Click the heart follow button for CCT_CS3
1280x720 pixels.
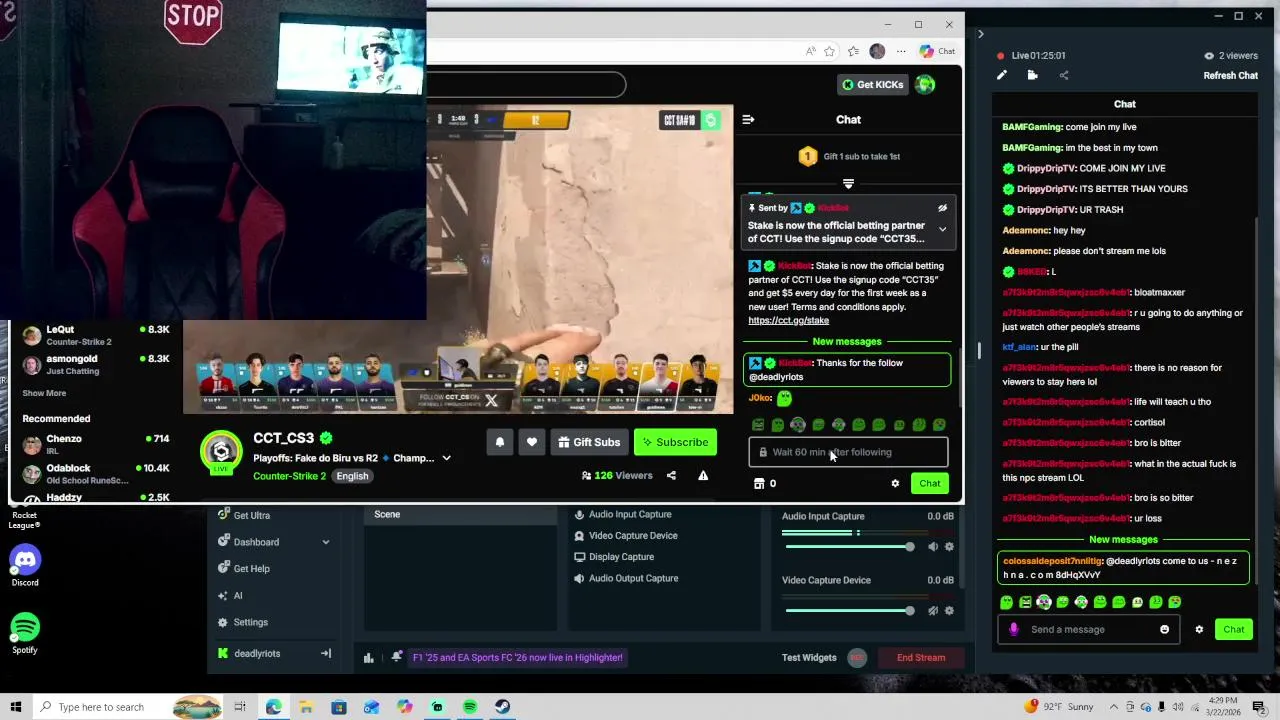532,442
